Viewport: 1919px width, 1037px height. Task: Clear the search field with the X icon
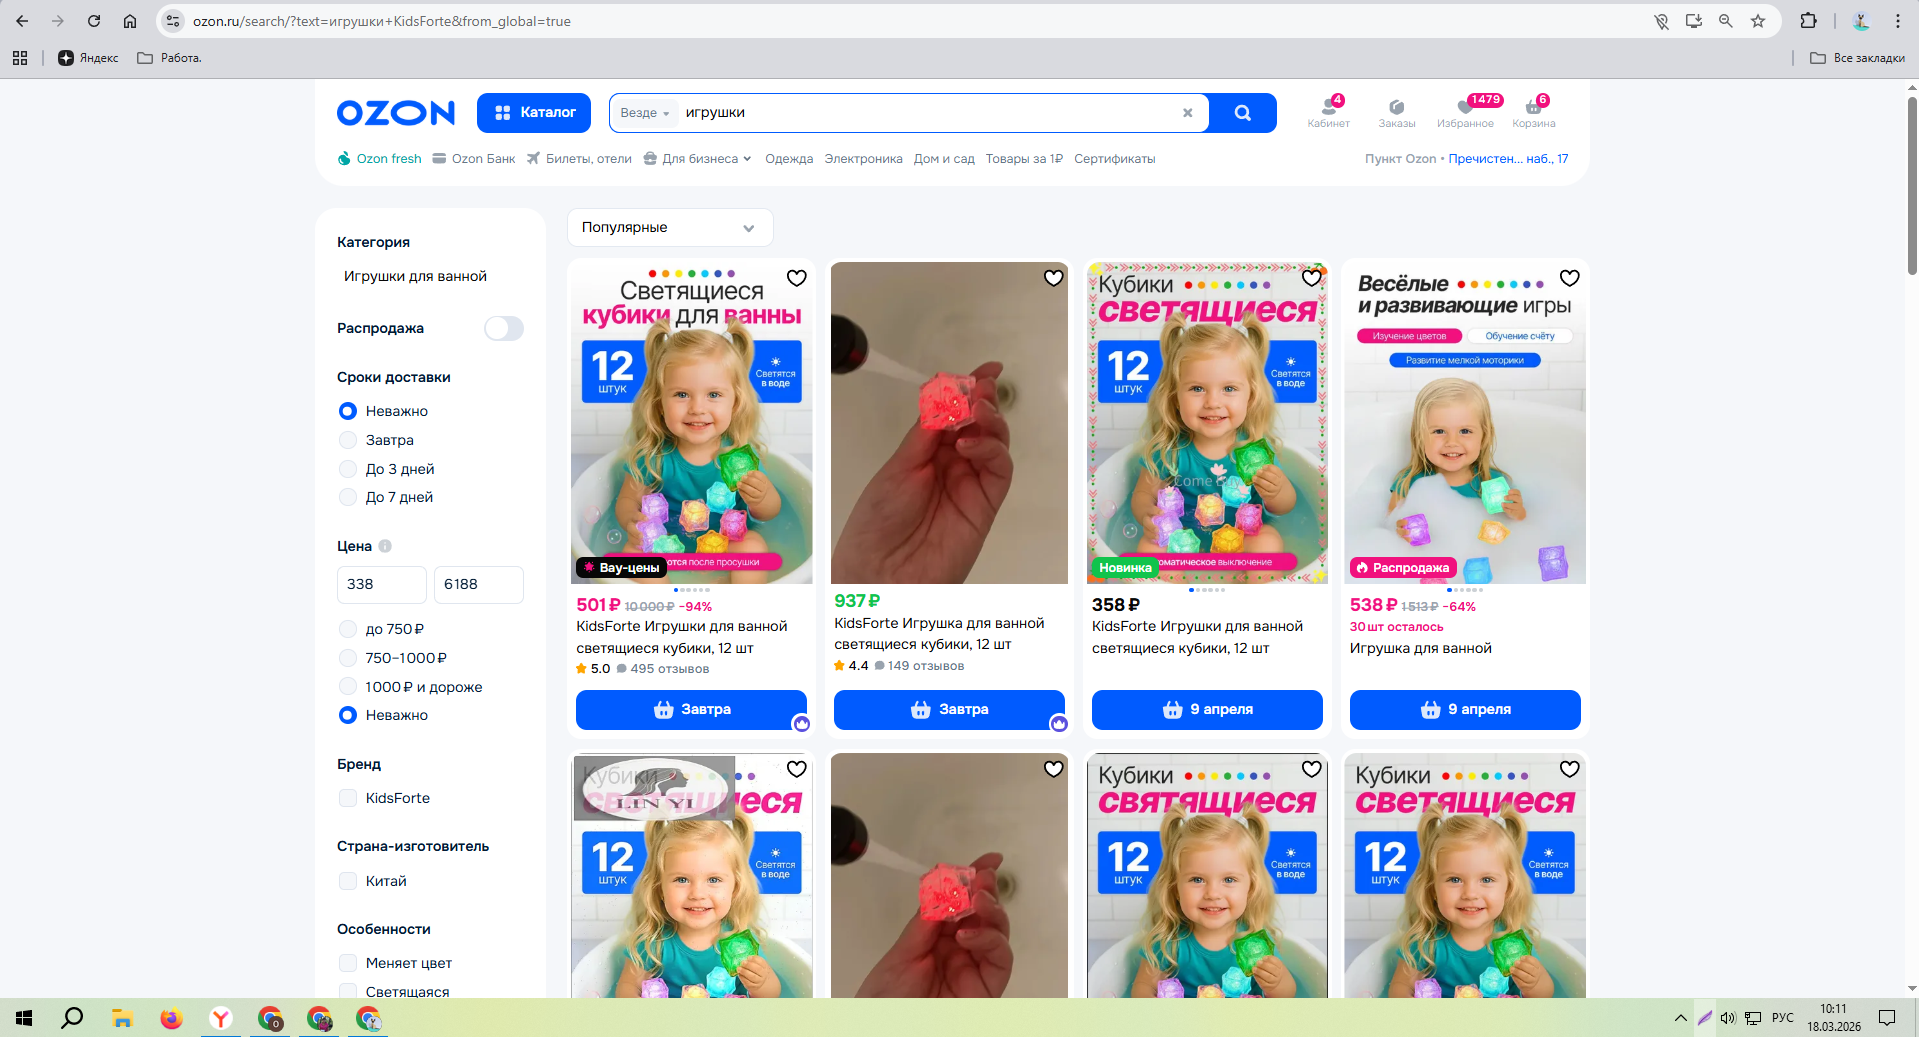point(1188,113)
